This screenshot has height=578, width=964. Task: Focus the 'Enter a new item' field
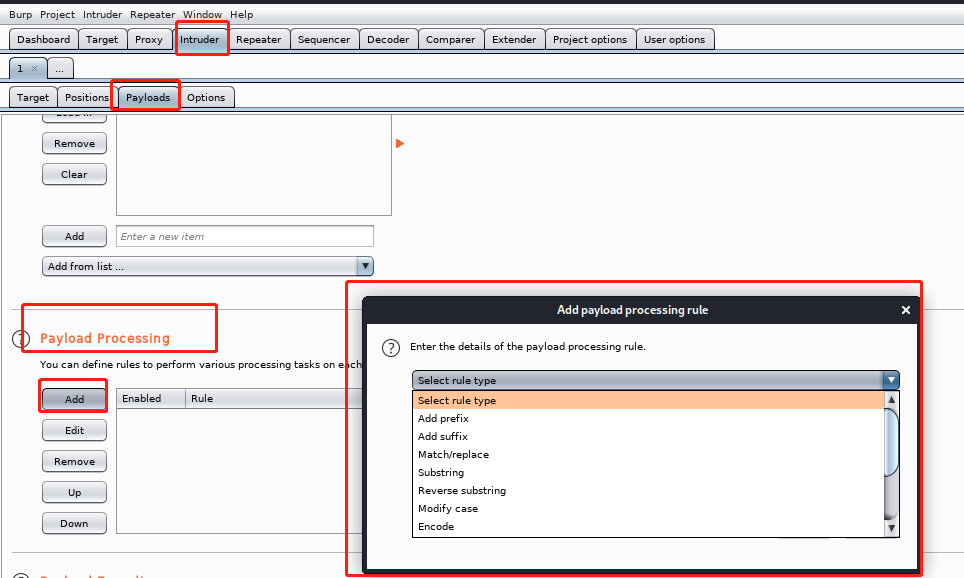(x=245, y=236)
